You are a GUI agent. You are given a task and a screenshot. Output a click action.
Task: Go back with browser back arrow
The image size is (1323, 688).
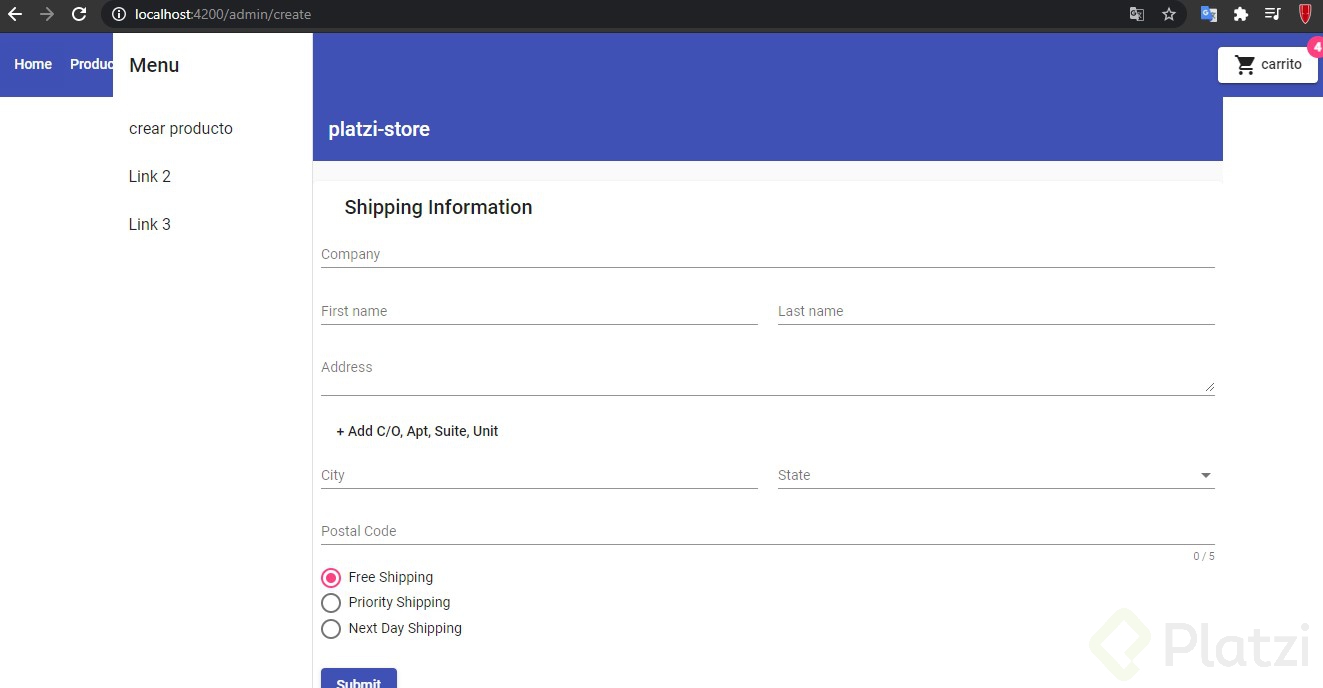[15, 15]
